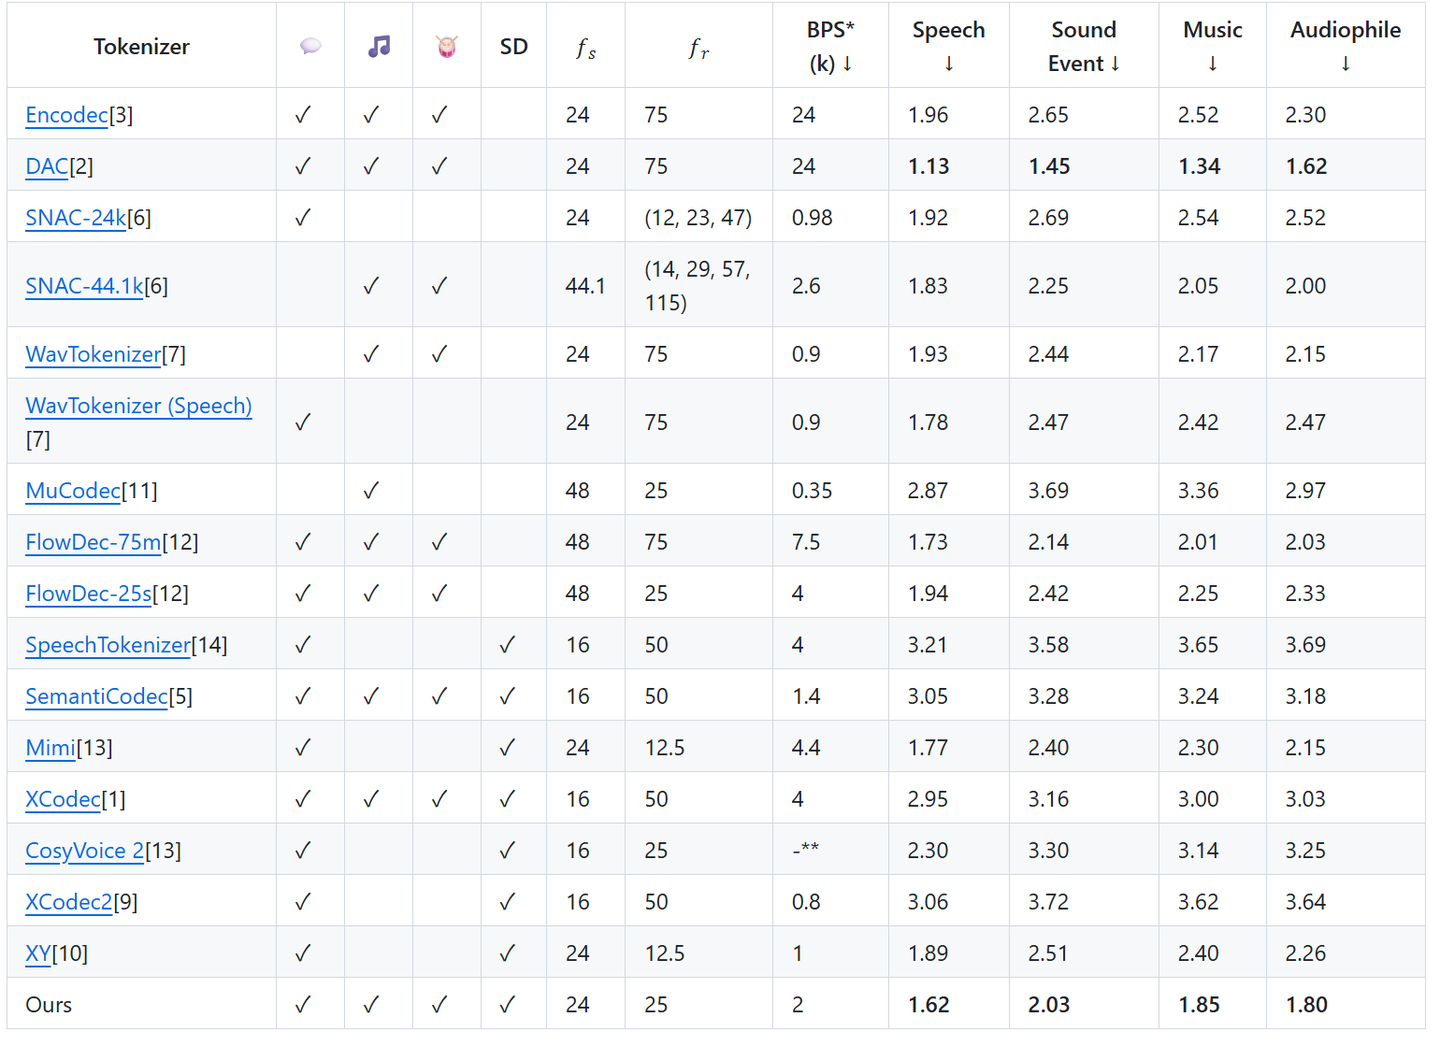Follow the SNAC-24k link
The height and width of the screenshot is (1060, 1440).
tap(76, 218)
